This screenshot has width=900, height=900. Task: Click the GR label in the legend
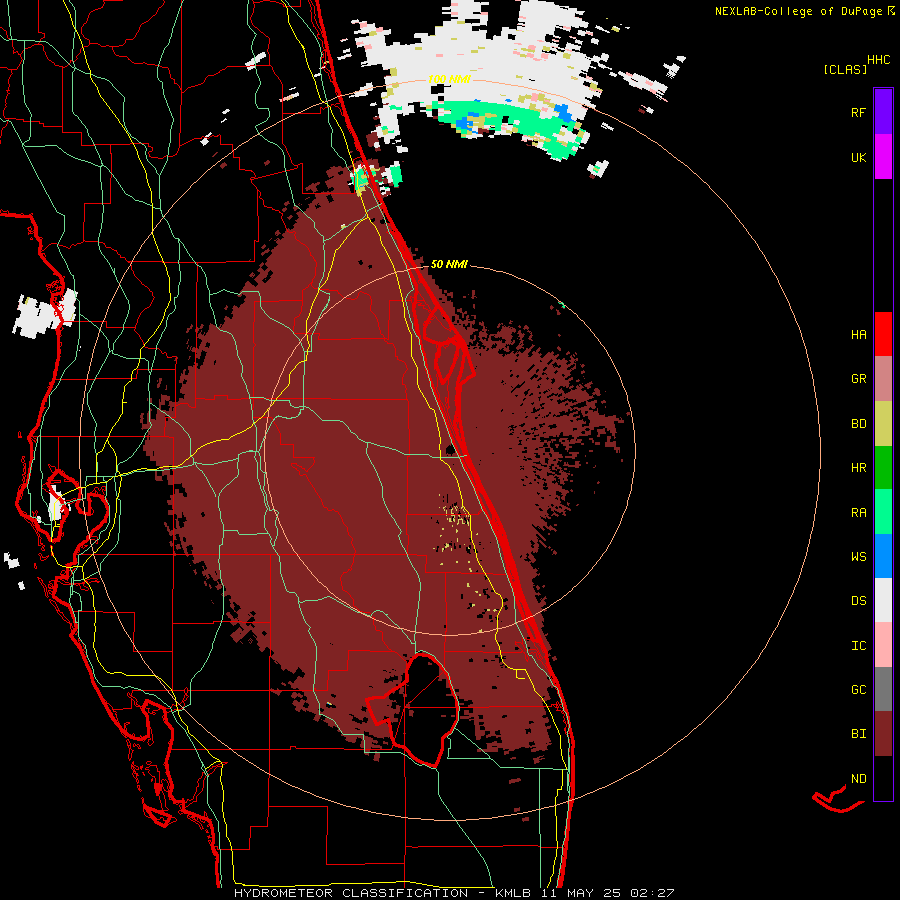tap(858, 379)
